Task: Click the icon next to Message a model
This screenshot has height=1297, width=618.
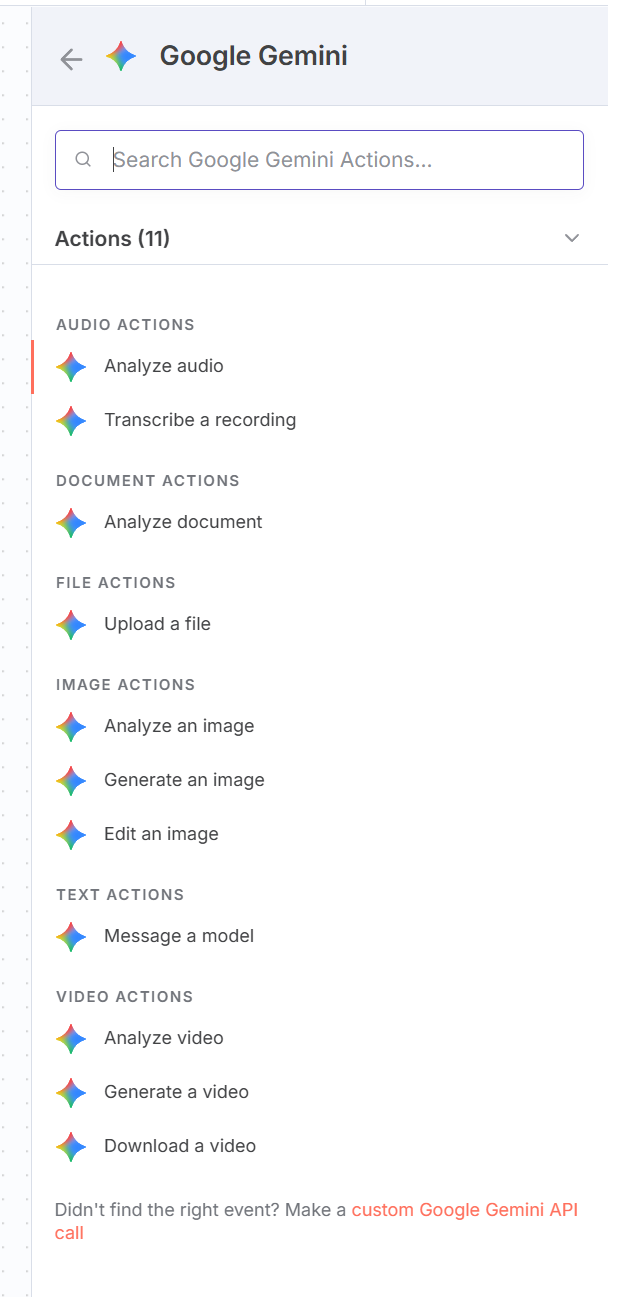Action: pyautogui.click(x=71, y=937)
